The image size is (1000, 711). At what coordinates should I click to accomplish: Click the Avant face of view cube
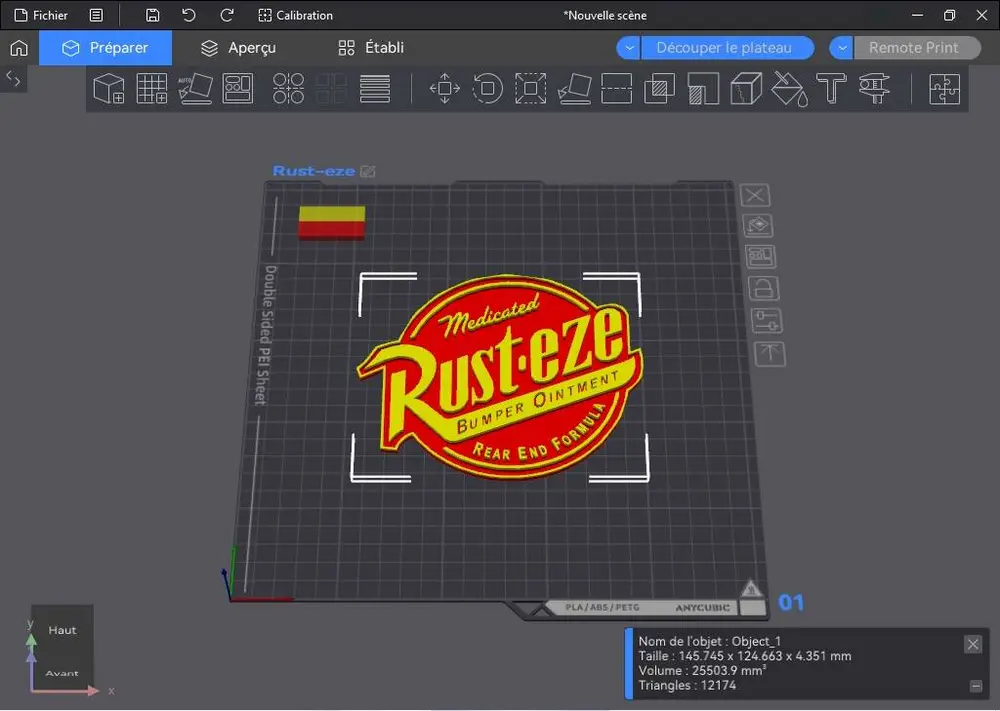click(x=62, y=672)
